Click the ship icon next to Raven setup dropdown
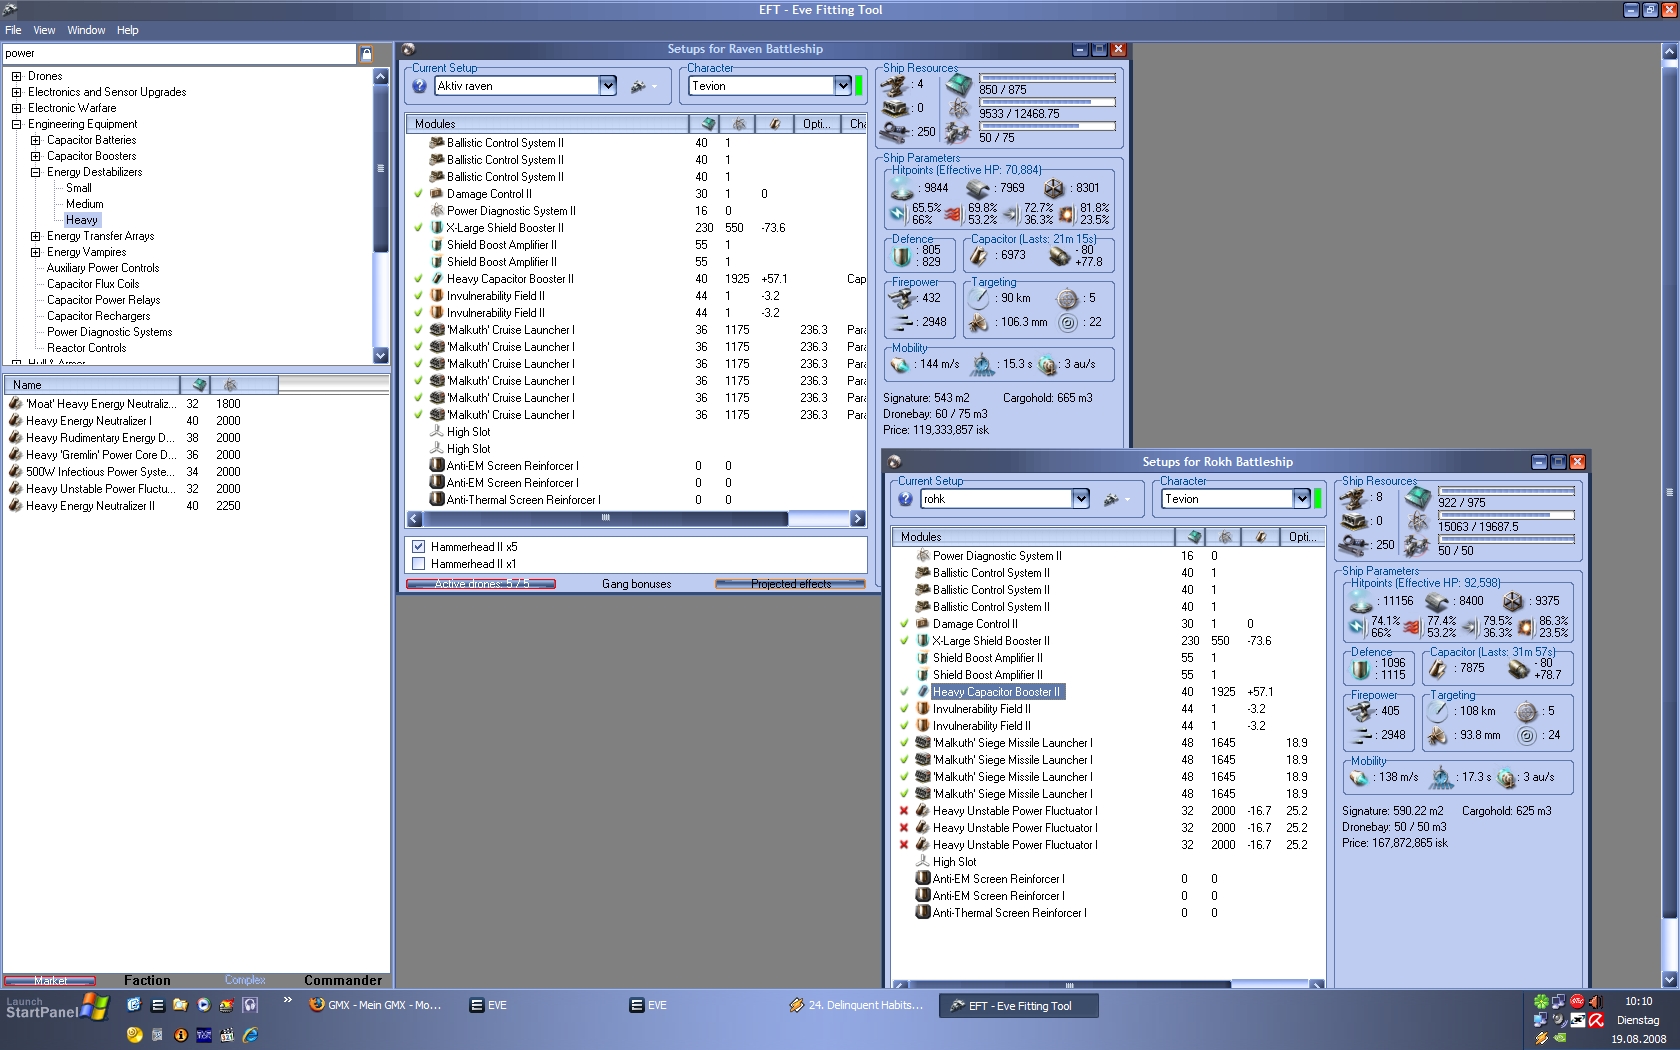 (x=638, y=86)
